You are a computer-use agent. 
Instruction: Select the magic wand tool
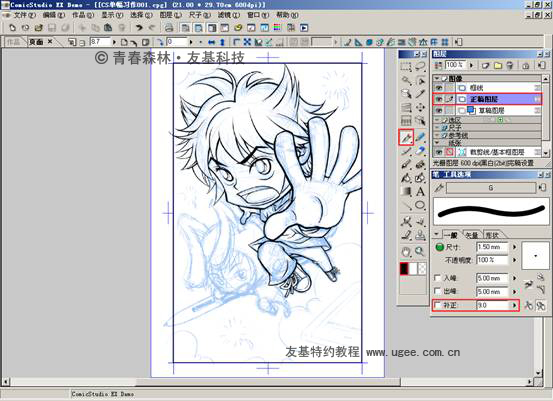pyautogui.click(x=406, y=81)
